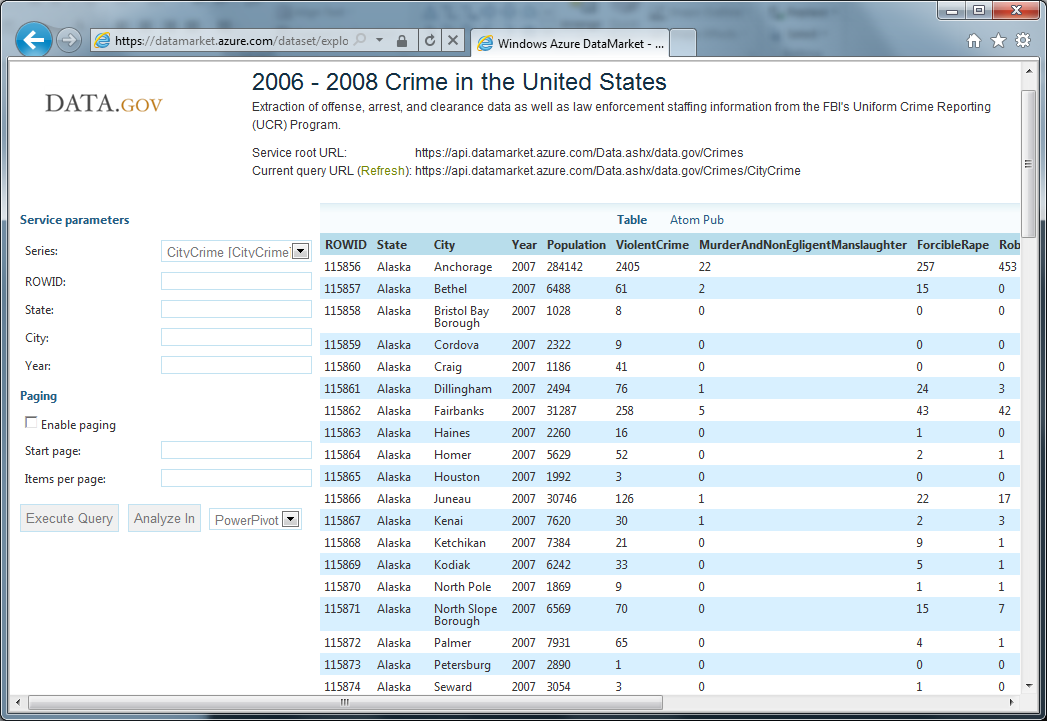Select the Bristol Bay Borough cell

click(461, 317)
